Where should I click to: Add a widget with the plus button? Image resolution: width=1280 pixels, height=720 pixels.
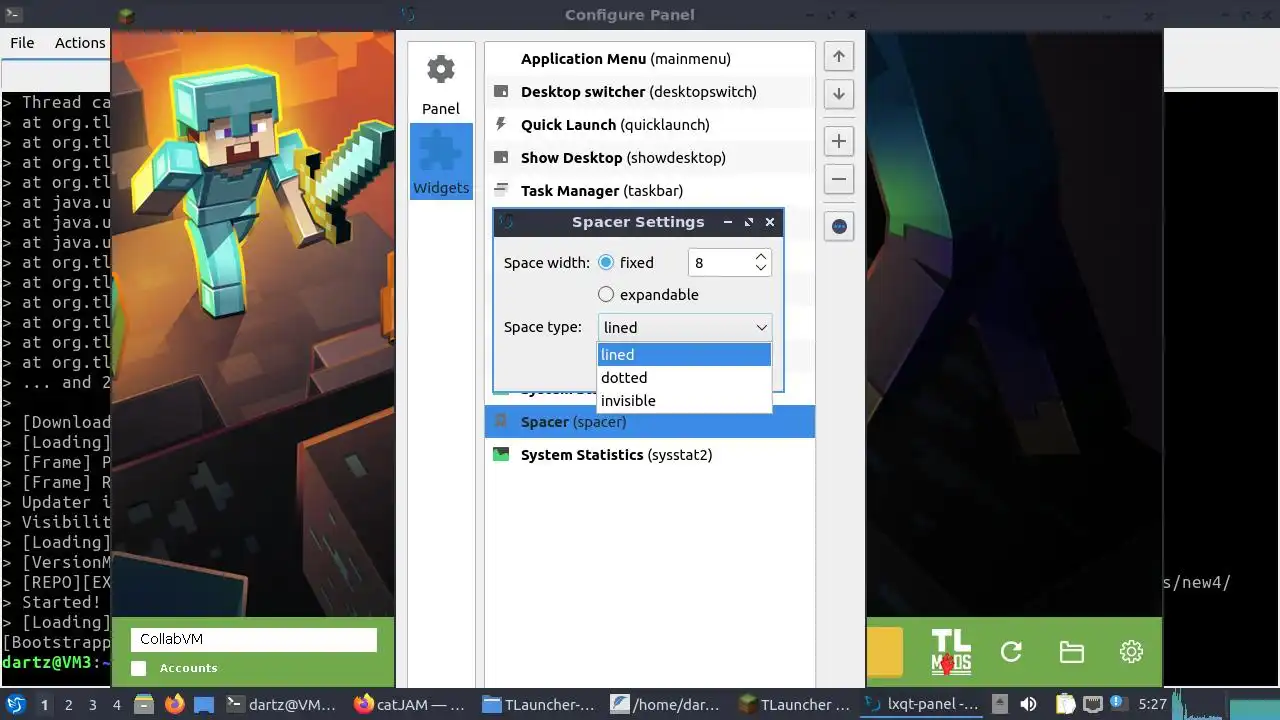point(839,141)
